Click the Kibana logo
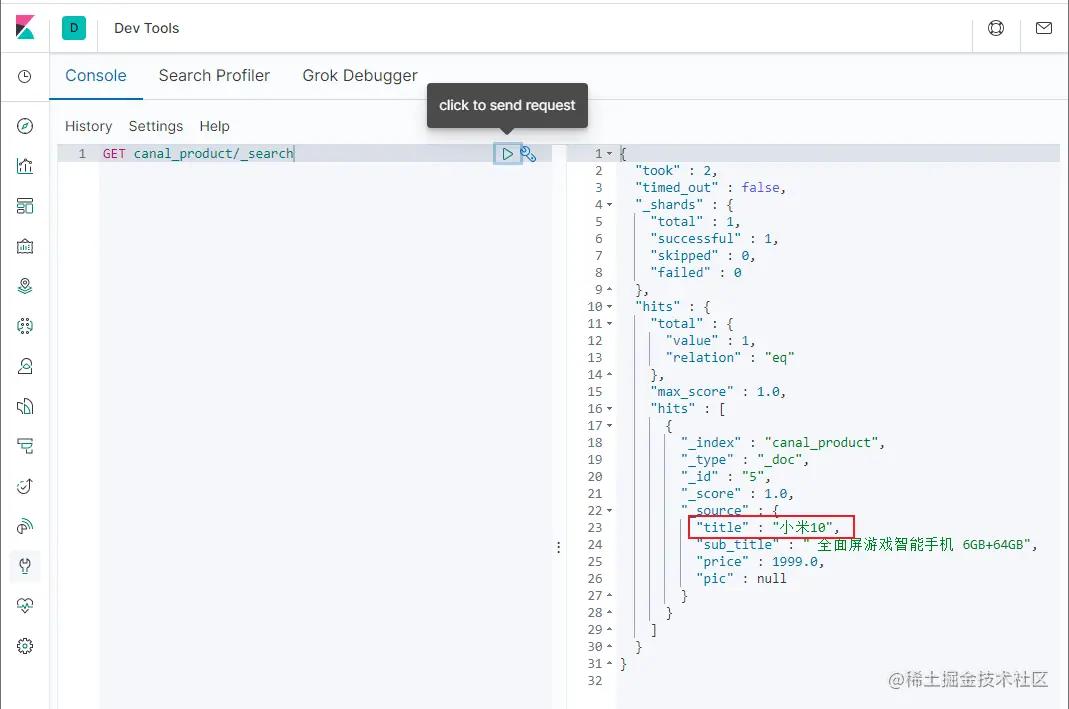The width and height of the screenshot is (1069, 709). tap(25, 28)
